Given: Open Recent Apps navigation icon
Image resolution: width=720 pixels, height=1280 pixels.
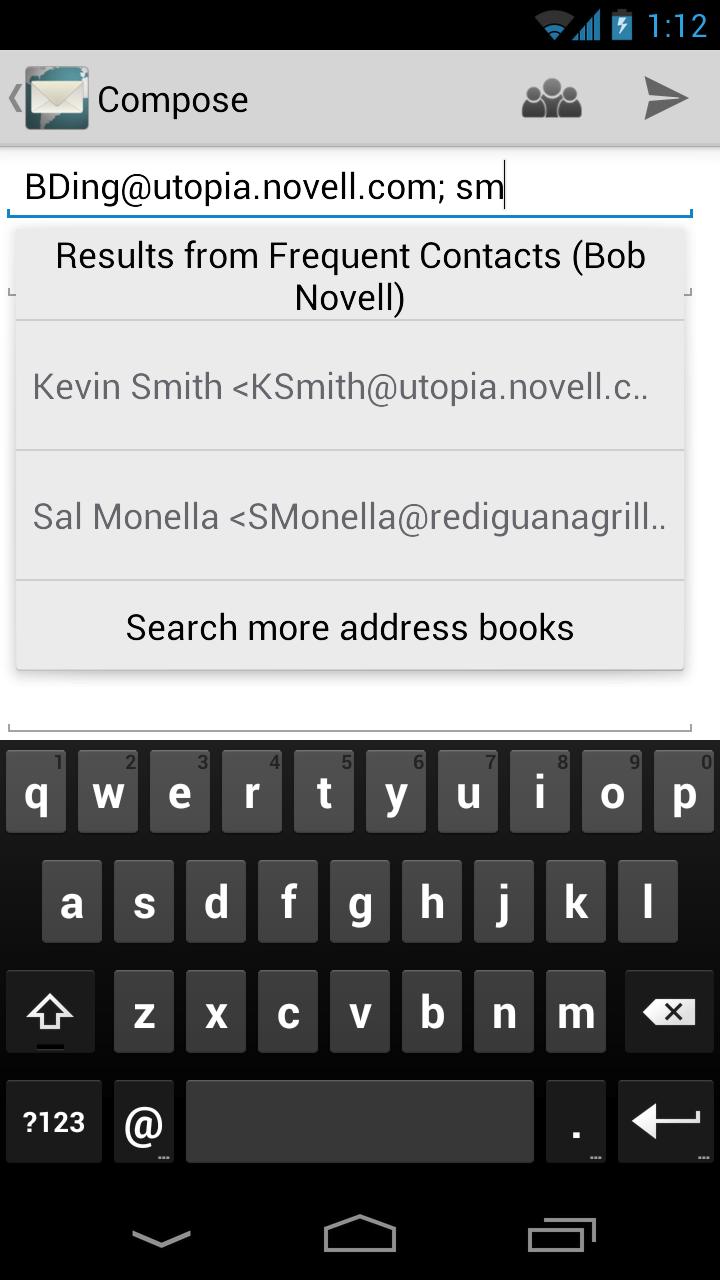Looking at the screenshot, I should (562, 1235).
